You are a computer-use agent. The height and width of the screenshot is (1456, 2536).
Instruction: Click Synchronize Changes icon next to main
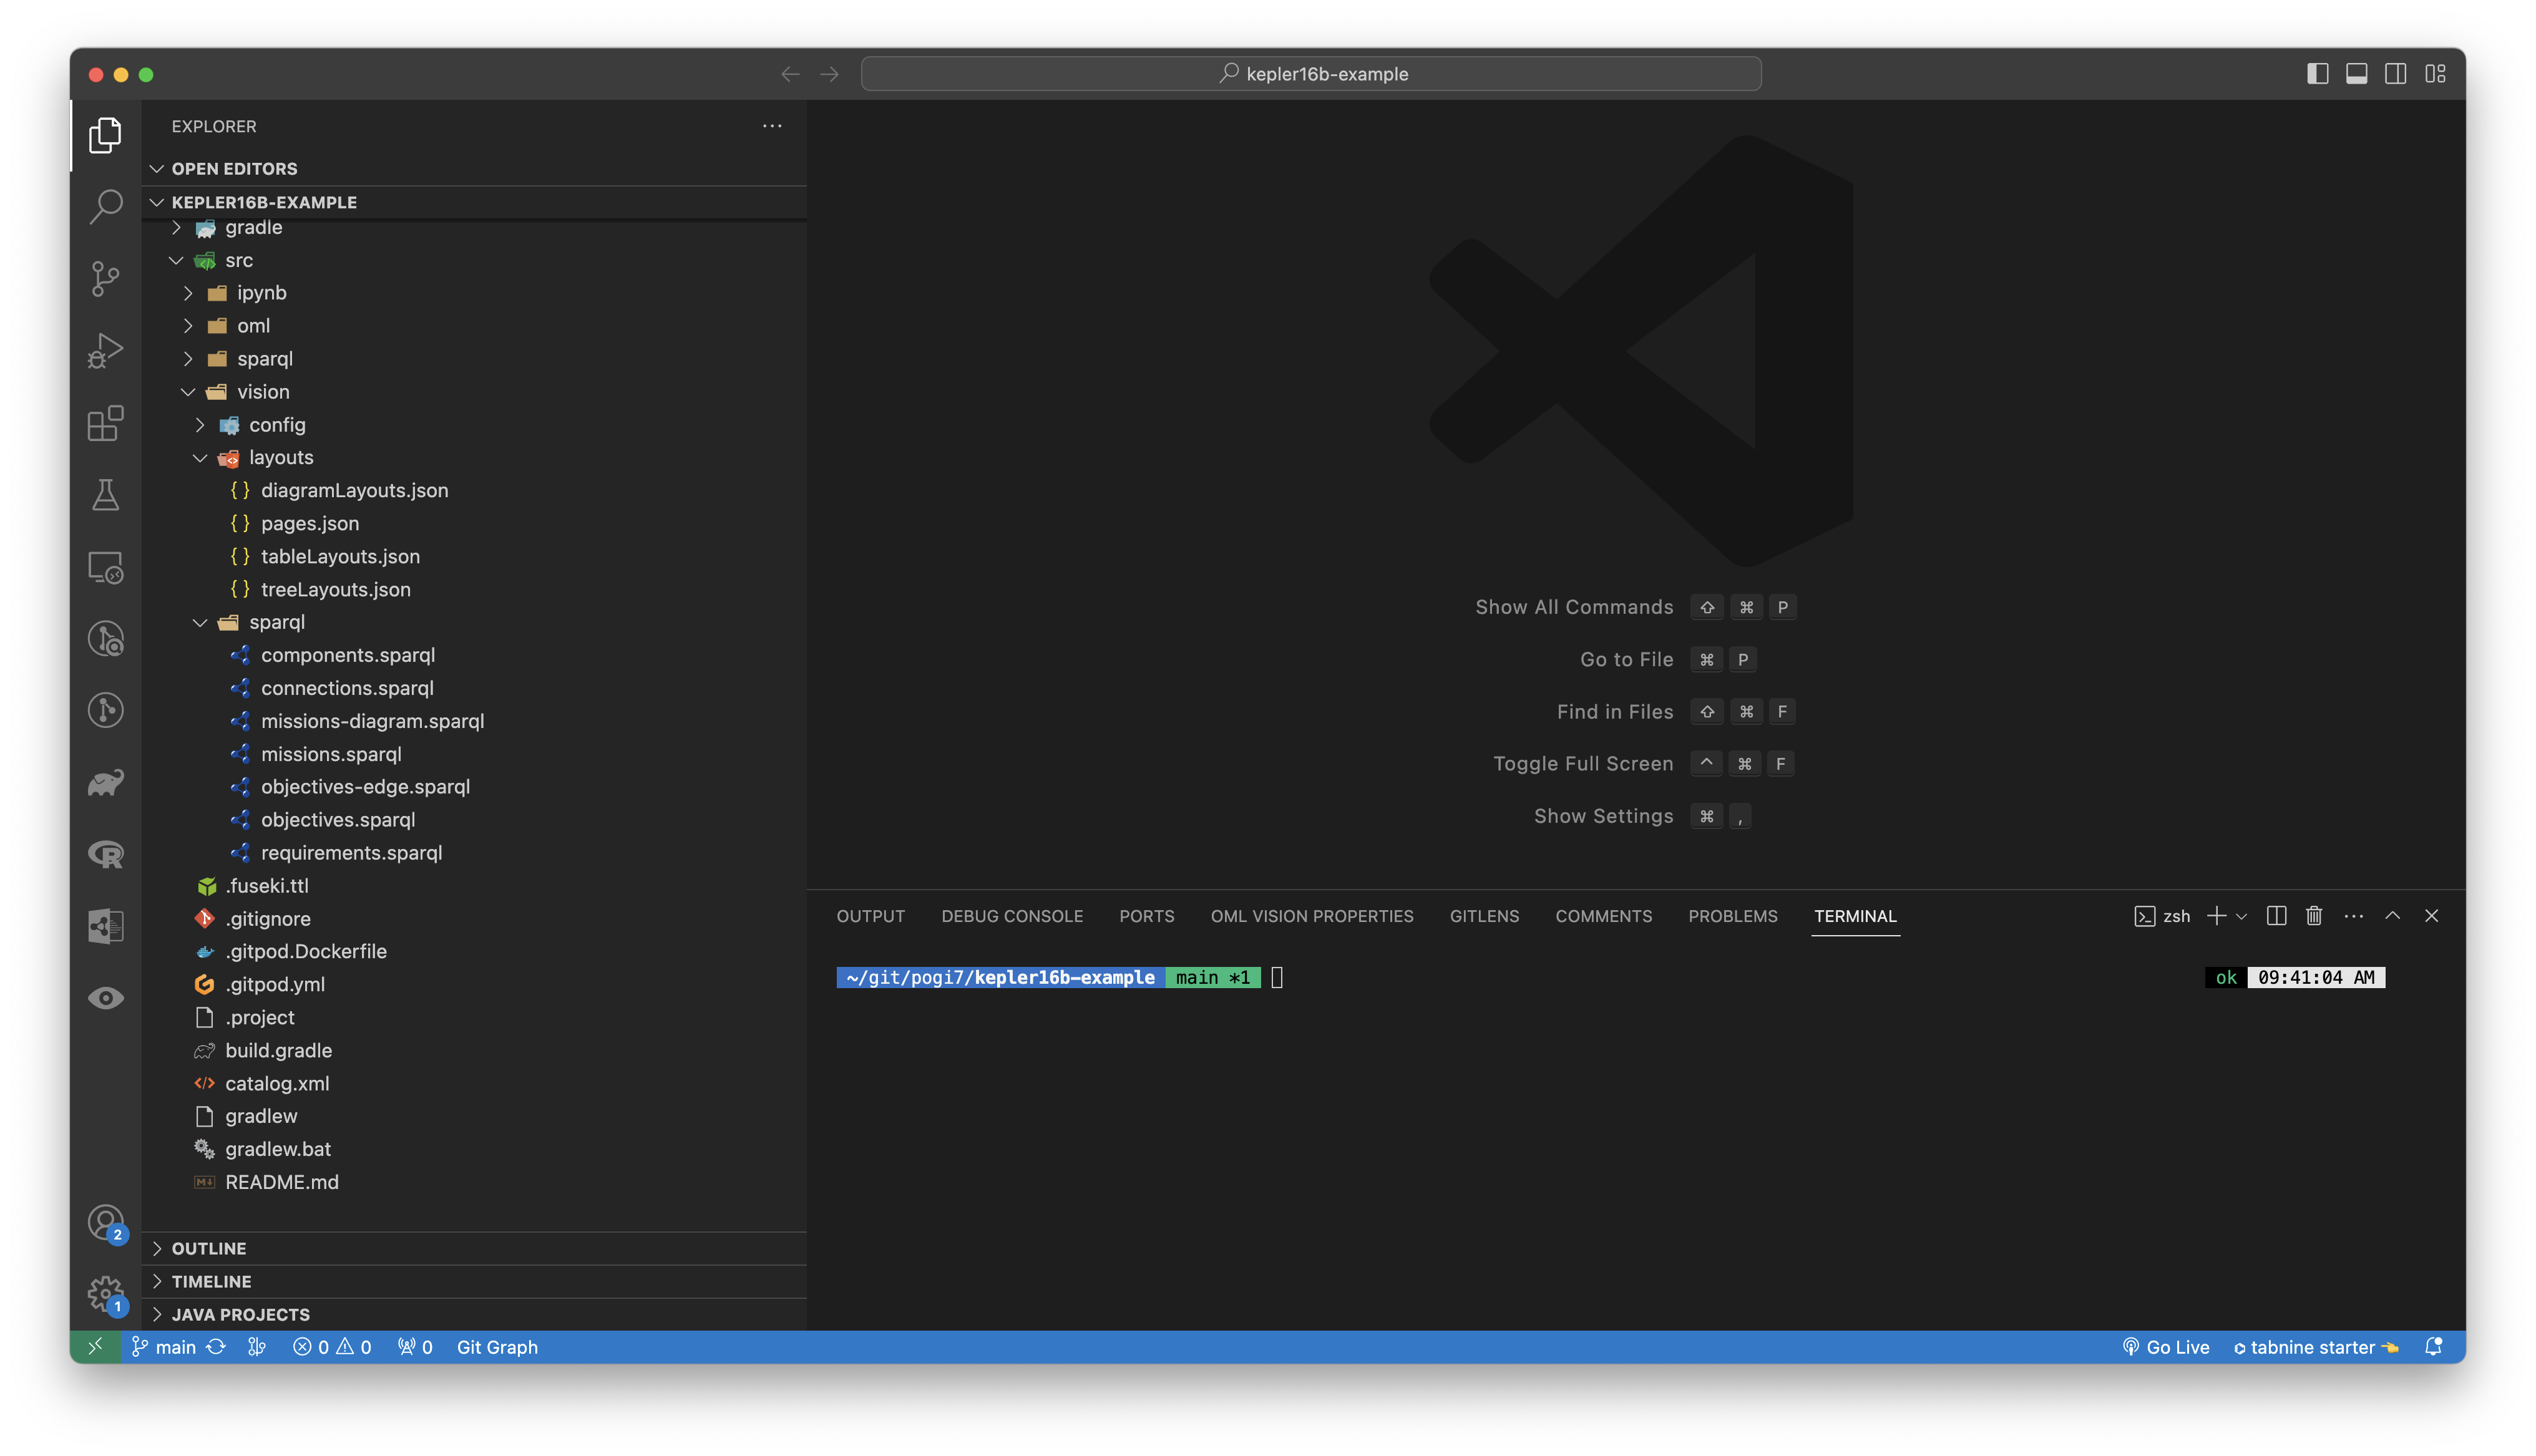pos(216,1347)
